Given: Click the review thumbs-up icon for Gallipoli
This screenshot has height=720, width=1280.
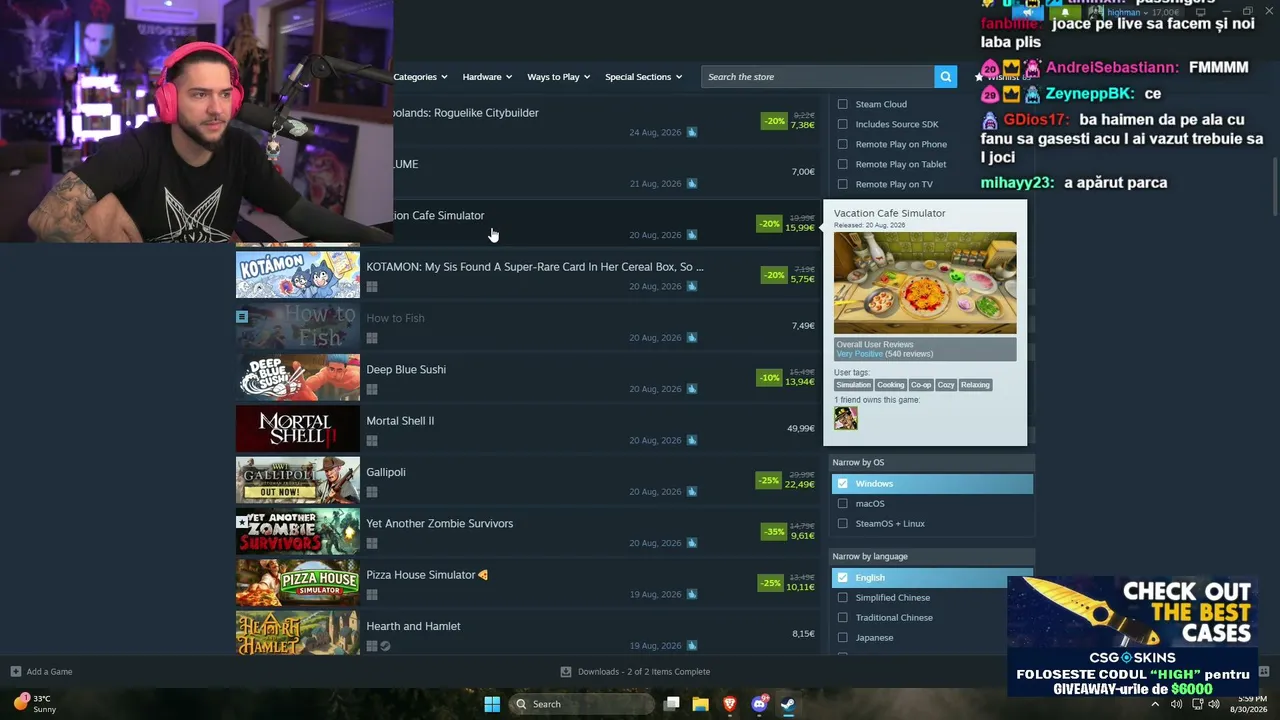Looking at the screenshot, I should click(x=692, y=492).
